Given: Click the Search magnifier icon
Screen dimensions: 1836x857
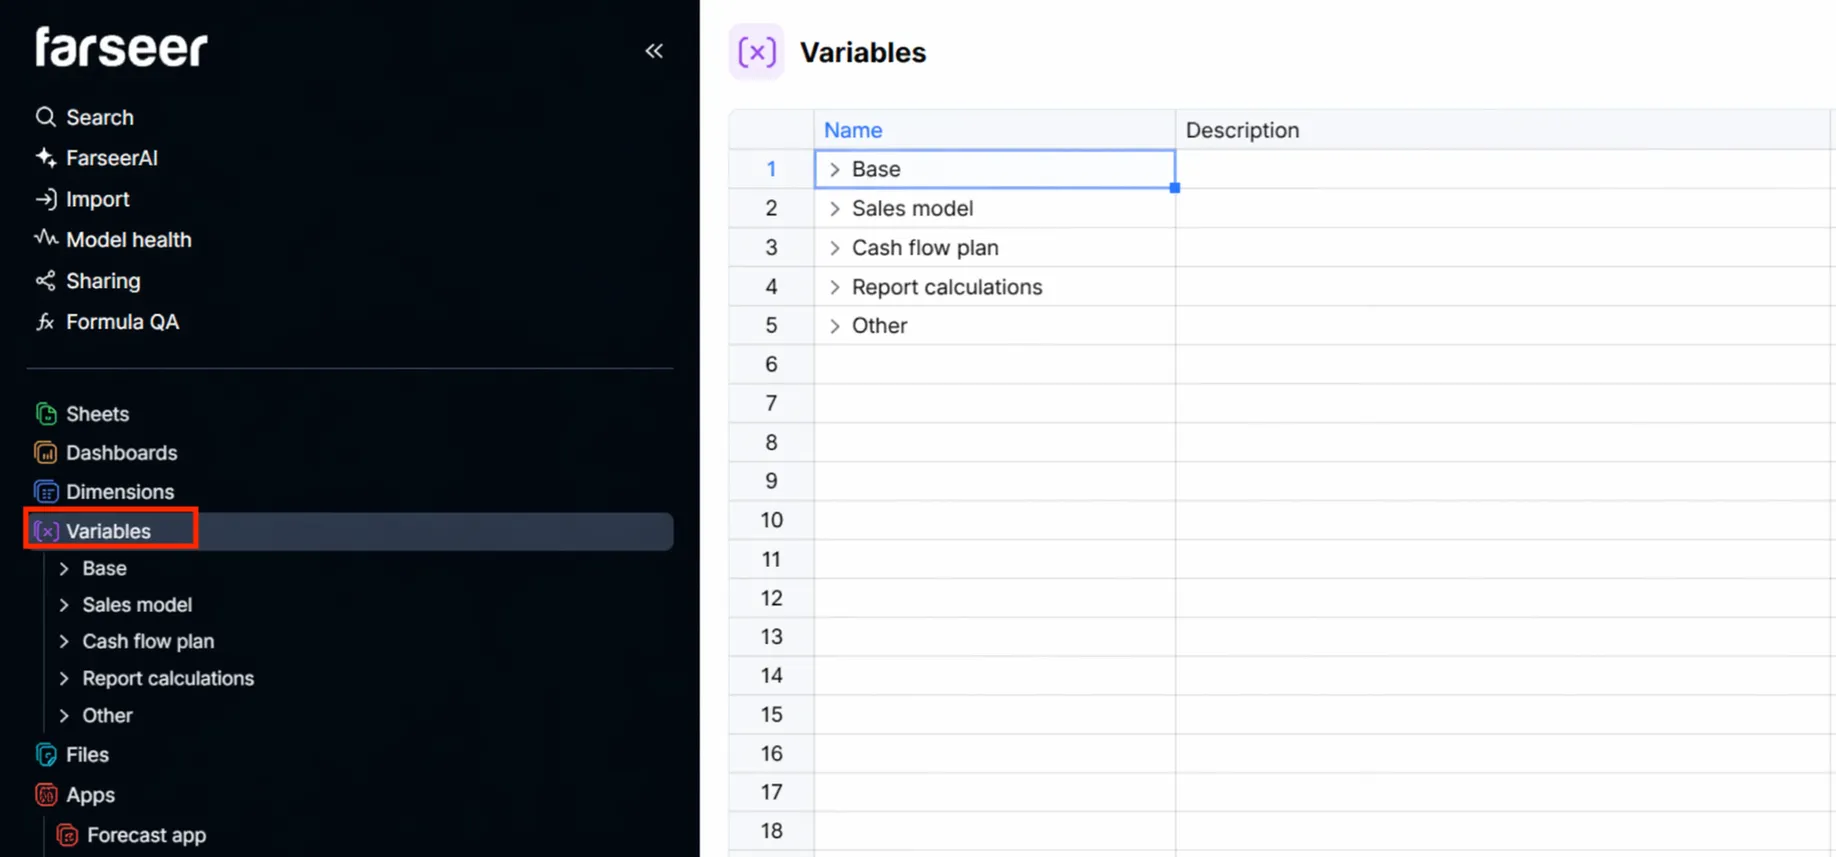Looking at the screenshot, I should point(45,117).
